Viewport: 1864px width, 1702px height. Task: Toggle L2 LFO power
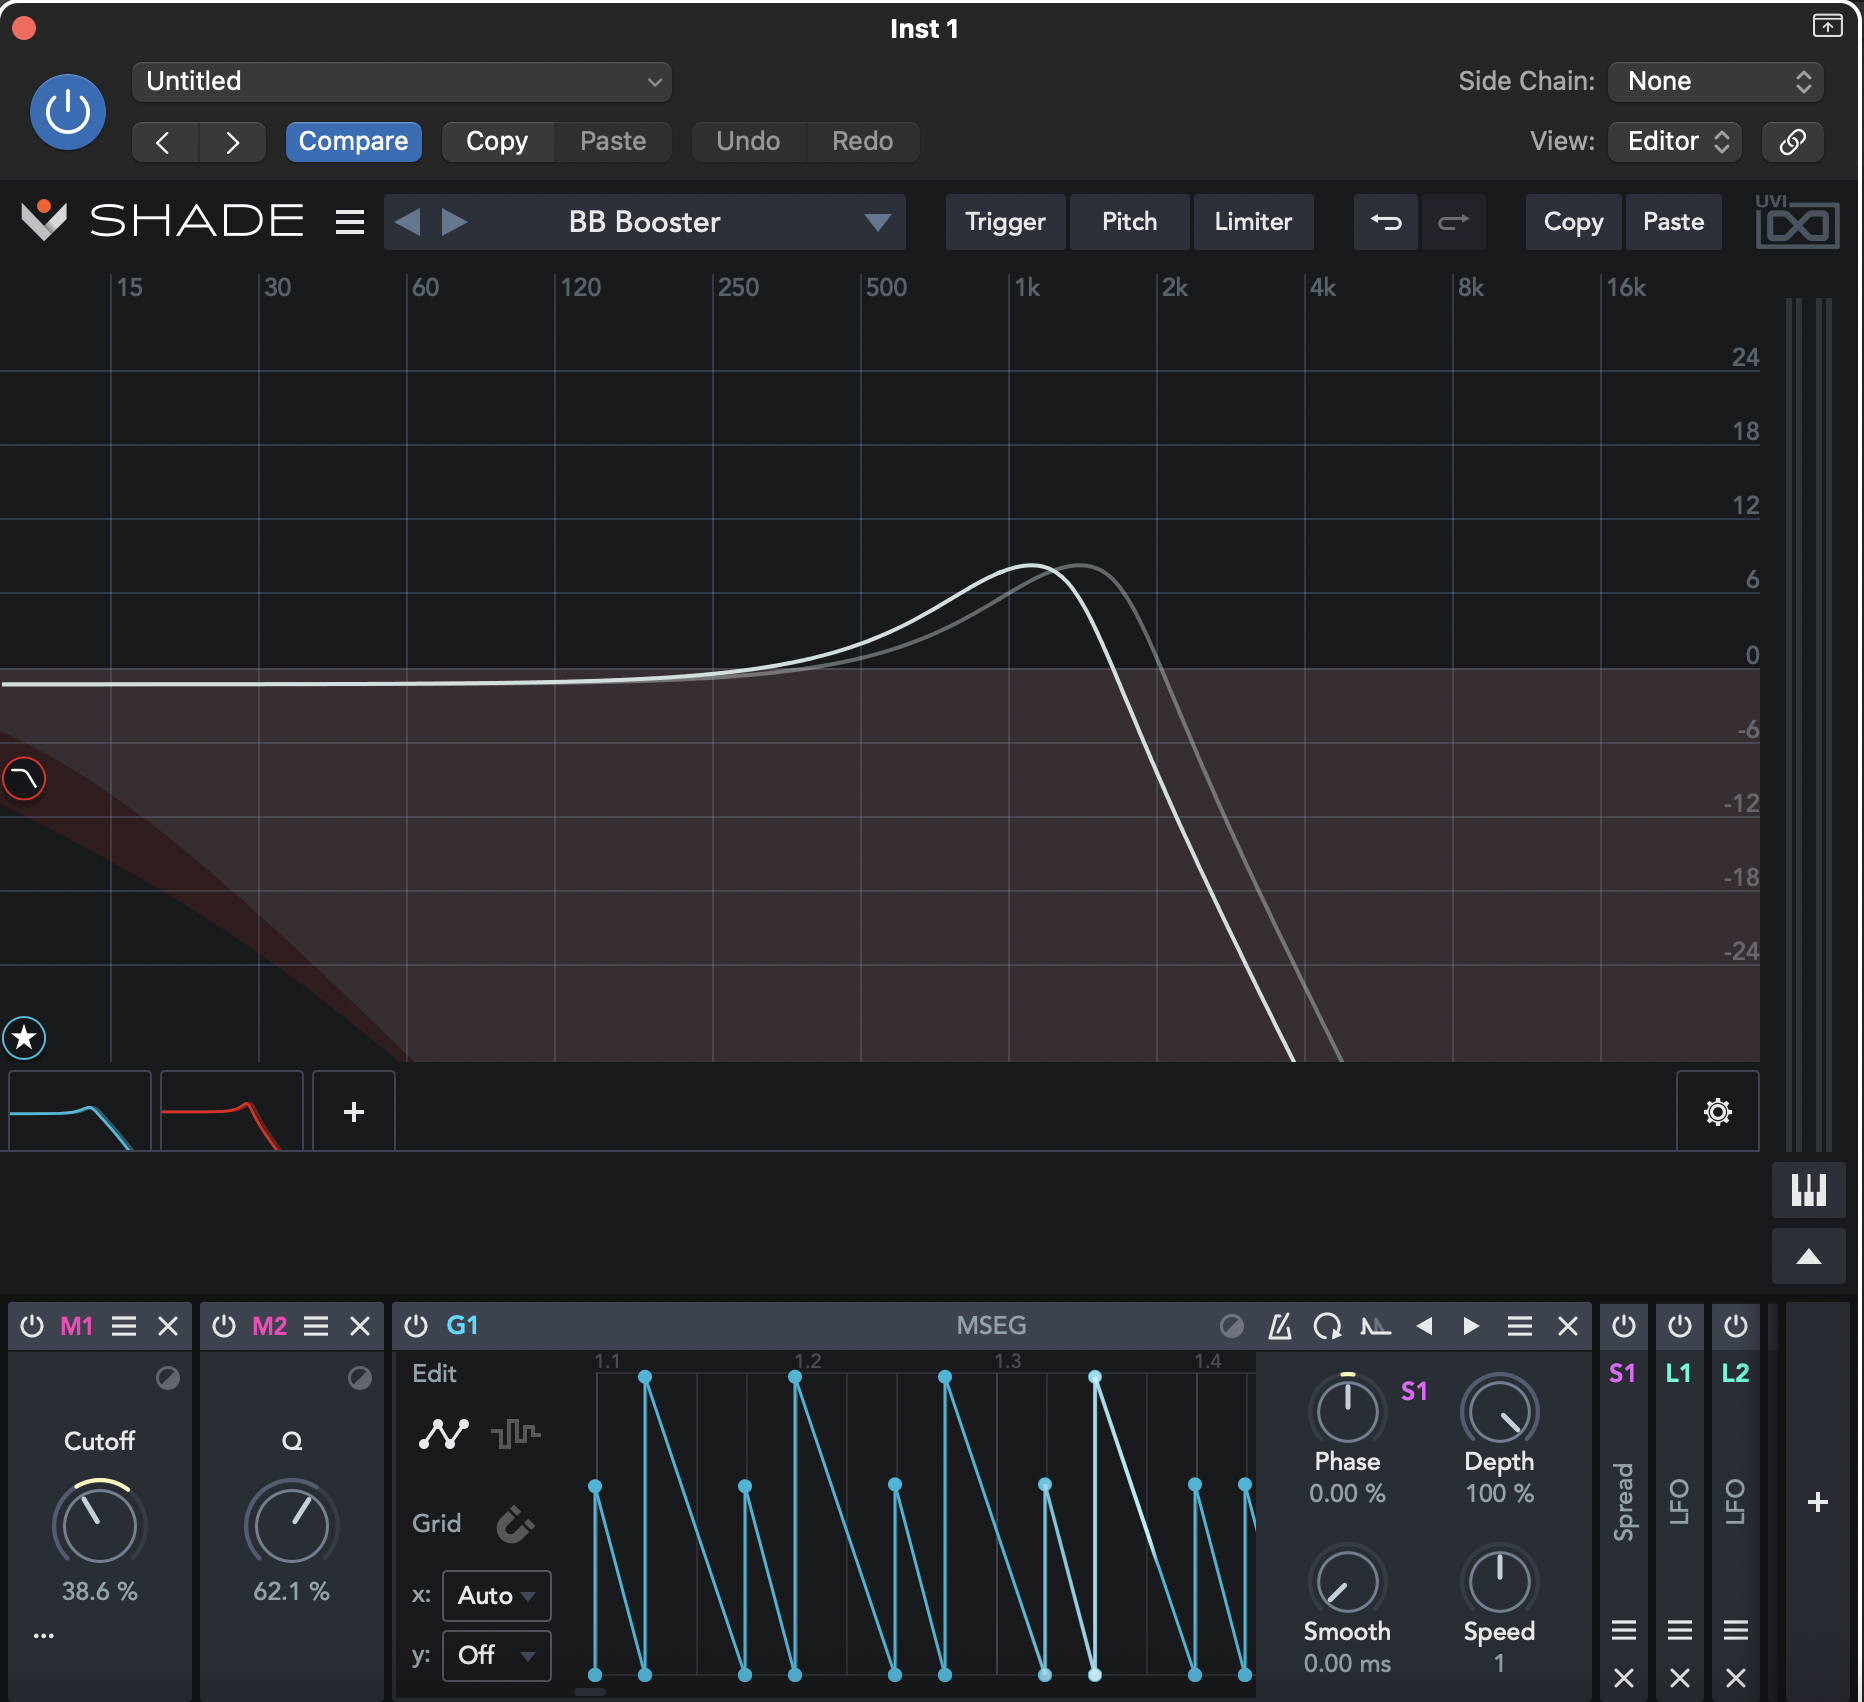[x=1736, y=1326]
